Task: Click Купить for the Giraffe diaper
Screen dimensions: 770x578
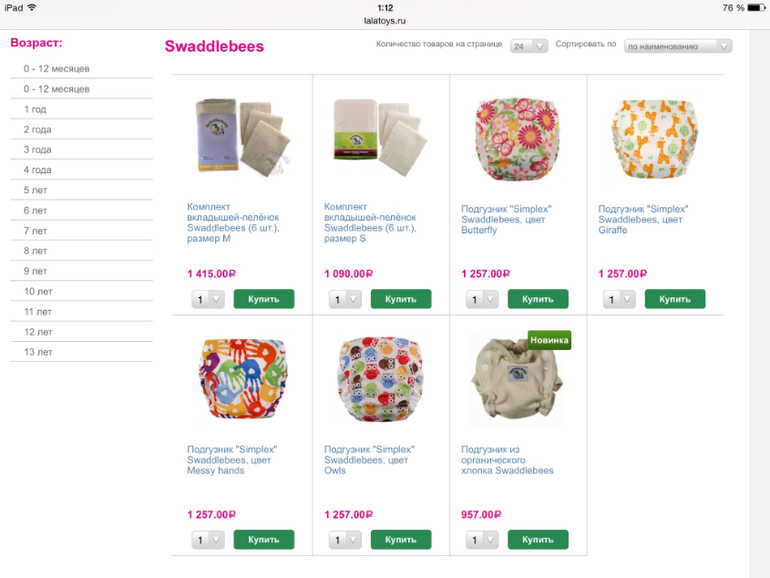Action: pos(675,299)
